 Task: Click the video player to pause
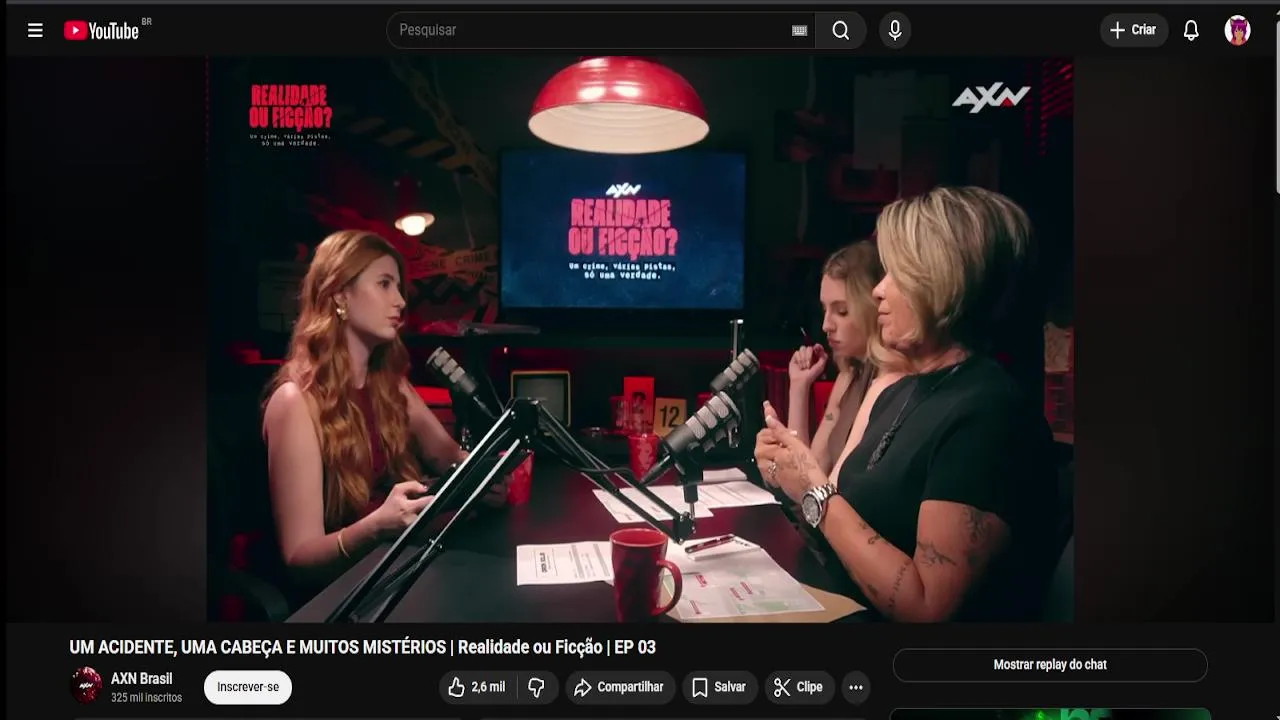click(x=640, y=339)
